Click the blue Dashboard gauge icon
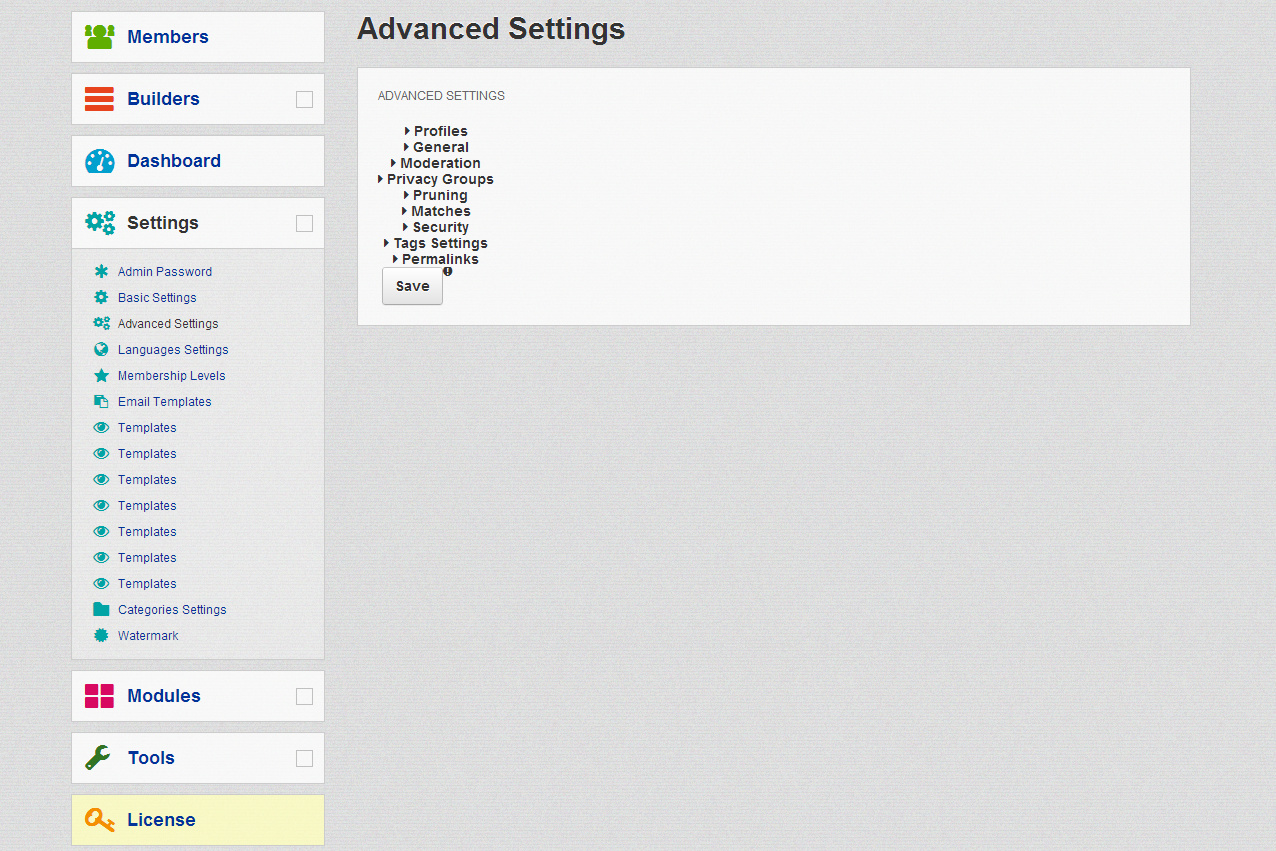The width and height of the screenshot is (1276, 851). tap(99, 161)
